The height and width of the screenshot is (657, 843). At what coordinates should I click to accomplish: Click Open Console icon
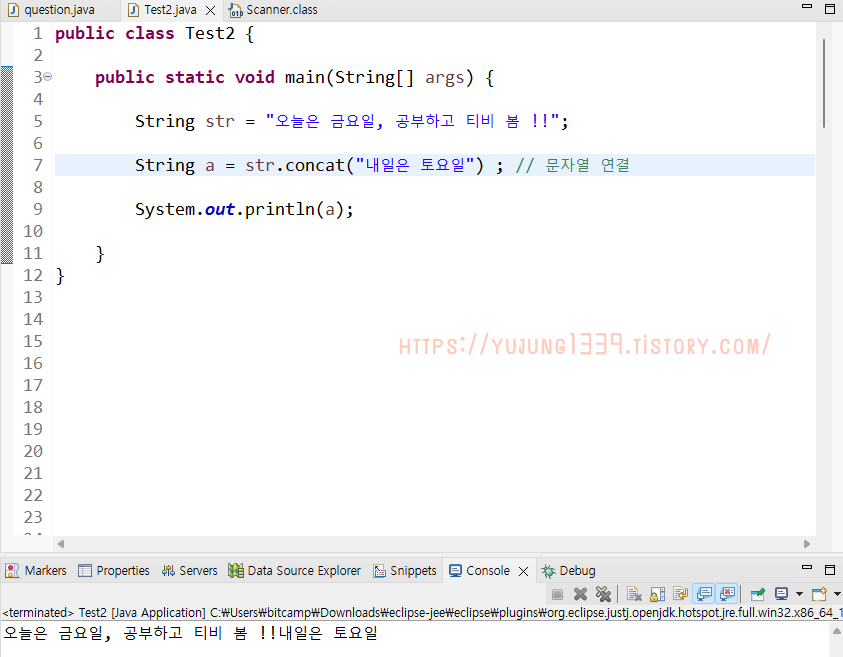tap(819, 594)
